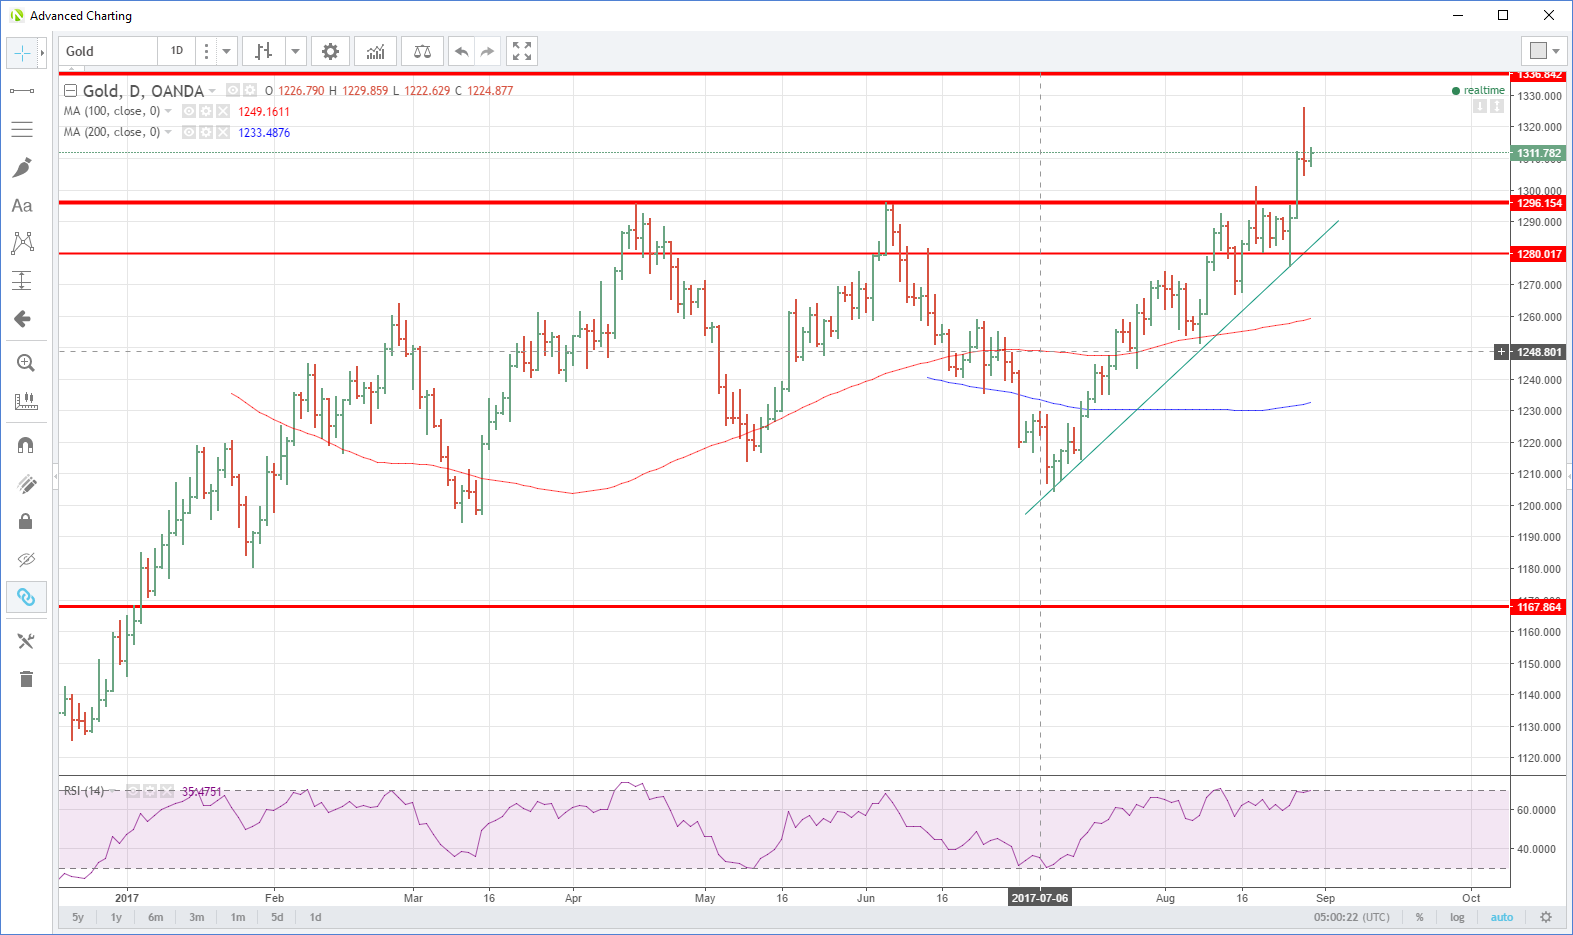The height and width of the screenshot is (935, 1573).
Task: Toggle MA 200 visibility eye
Action: click(x=189, y=132)
